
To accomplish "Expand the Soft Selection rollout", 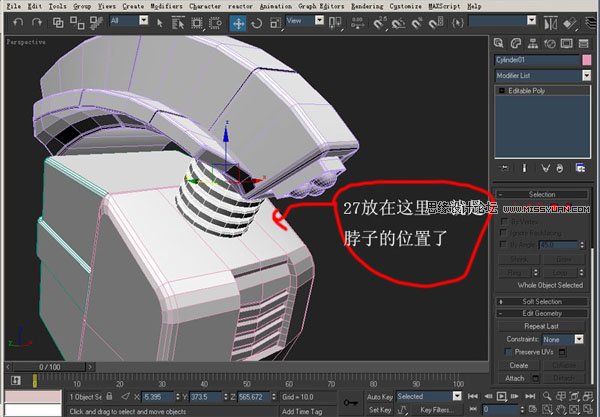I will 542,301.
